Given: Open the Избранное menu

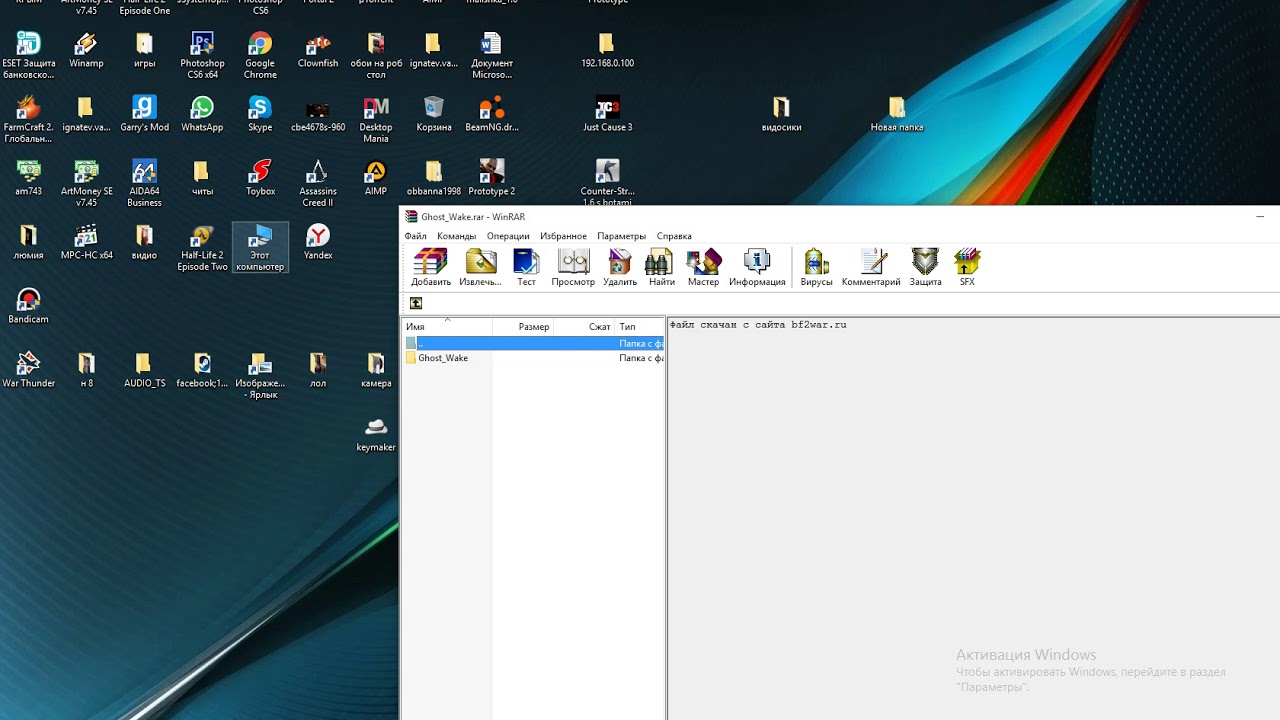Looking at the screenshot, I should pos(563,236).
